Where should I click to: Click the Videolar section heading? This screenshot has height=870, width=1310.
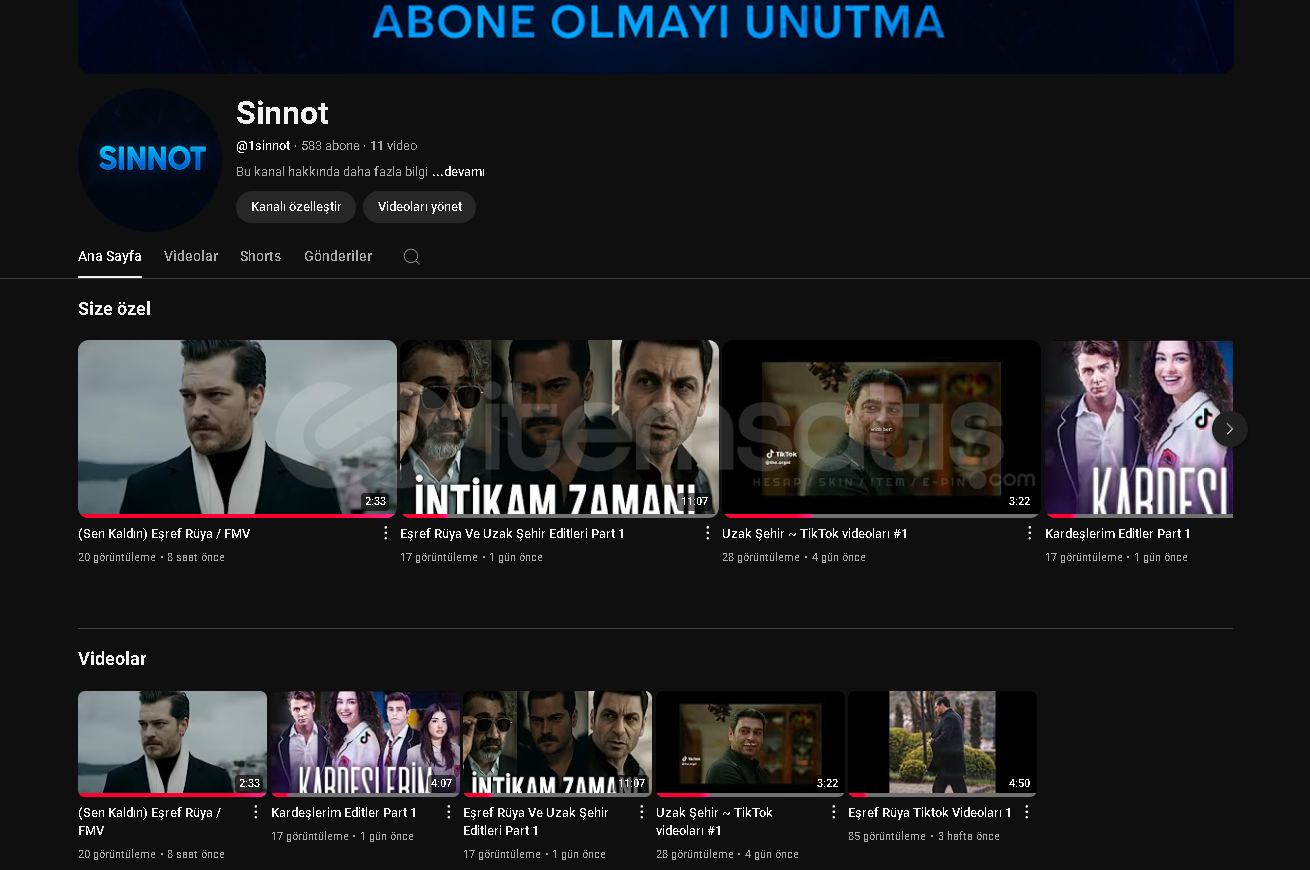point(112,659)
